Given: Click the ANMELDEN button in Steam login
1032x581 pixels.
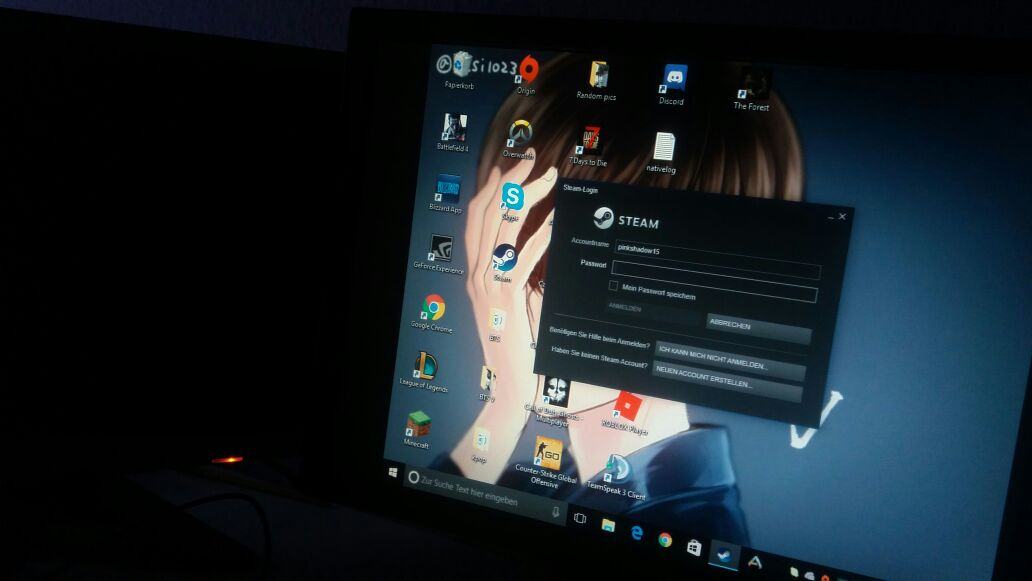Looking at the screenshot, I should coord(654,311).
